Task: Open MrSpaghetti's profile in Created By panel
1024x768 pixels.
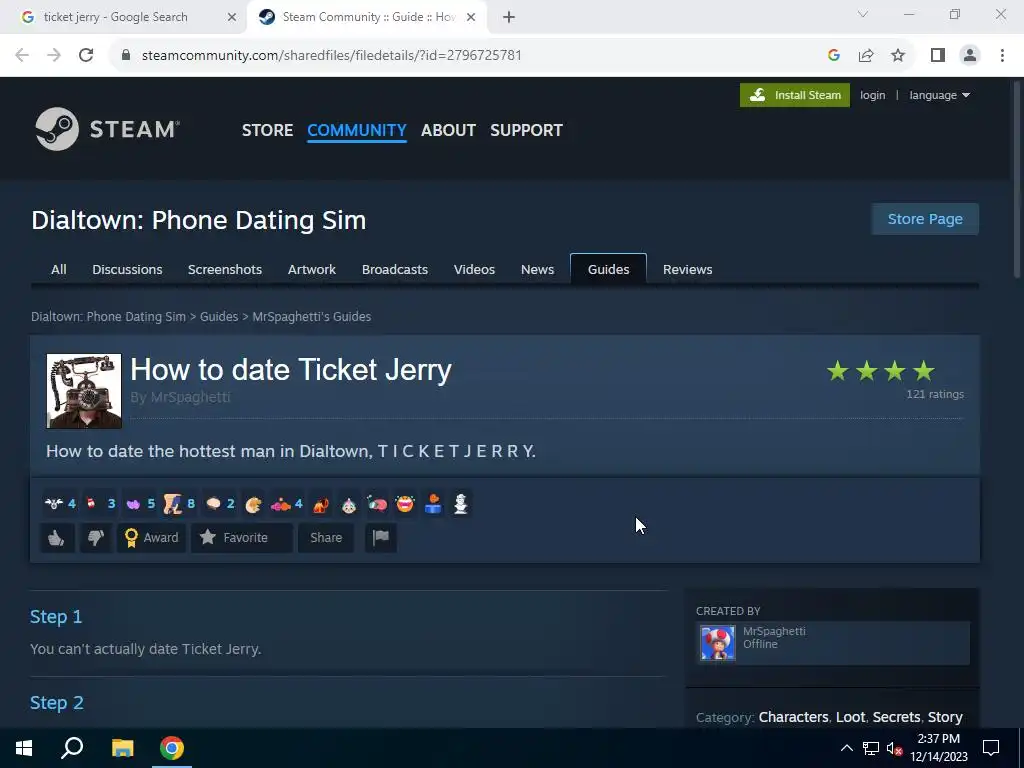Action: tap(774, 631)
